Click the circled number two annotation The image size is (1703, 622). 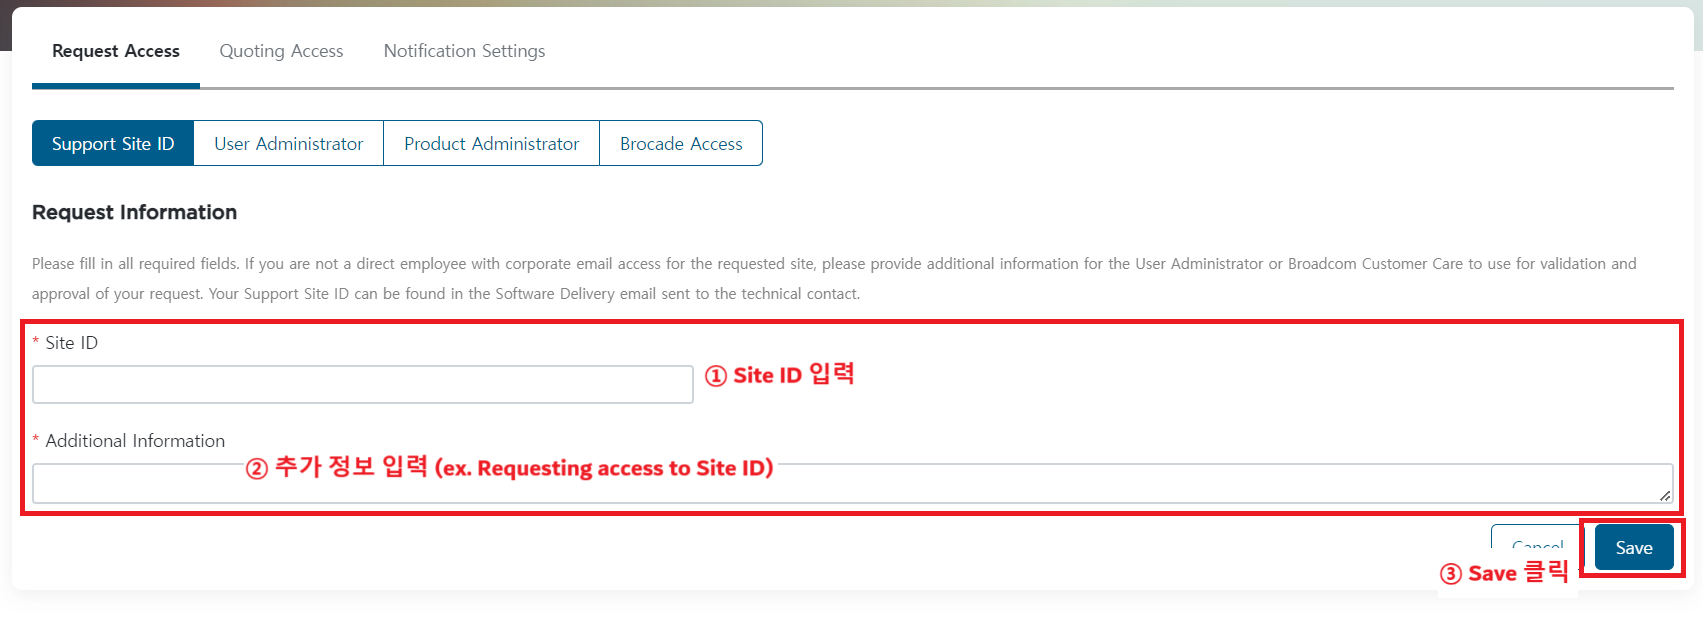[x=257, y=468]
